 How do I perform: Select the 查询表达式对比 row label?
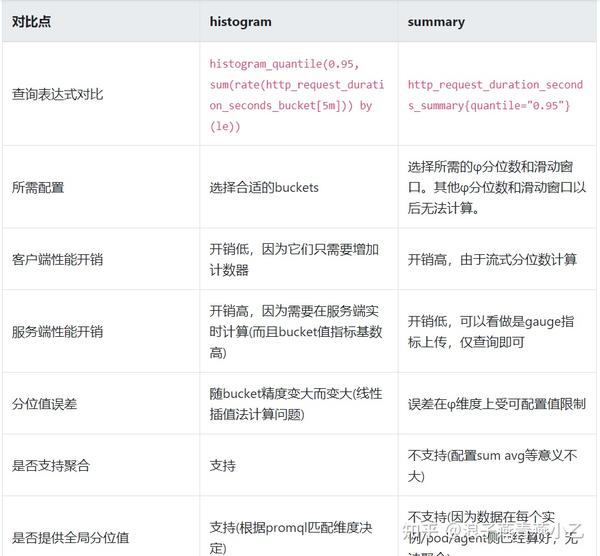pyautogui.click(x=57, y=95)
